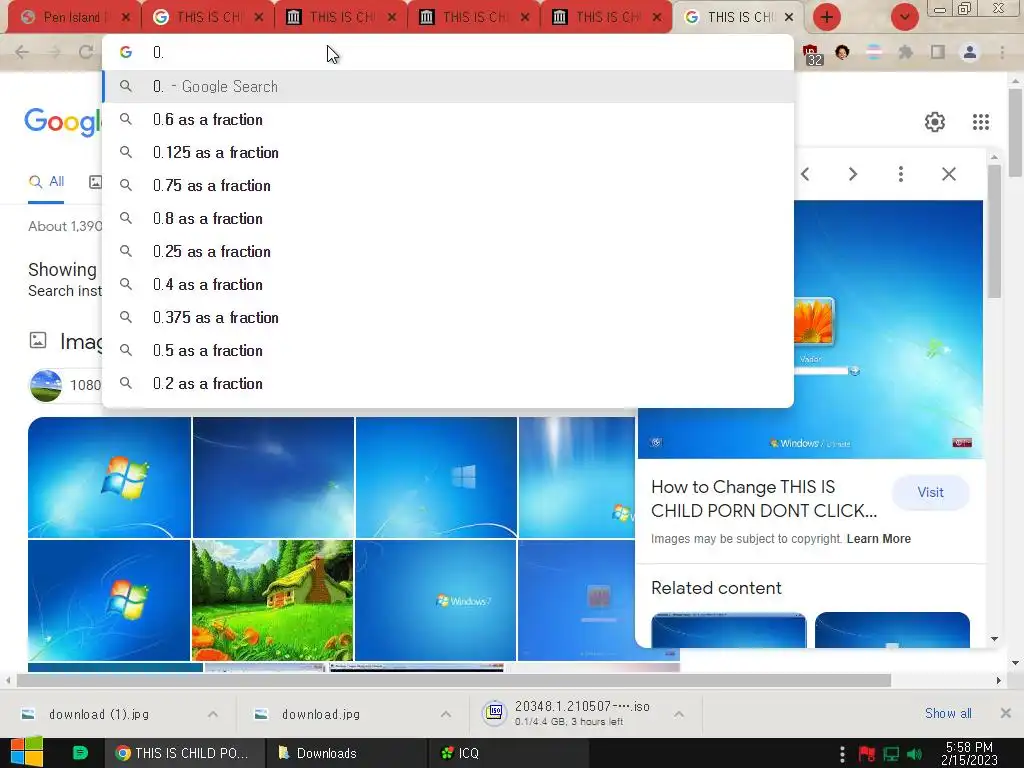Select the All search results tab

(46, 182)
